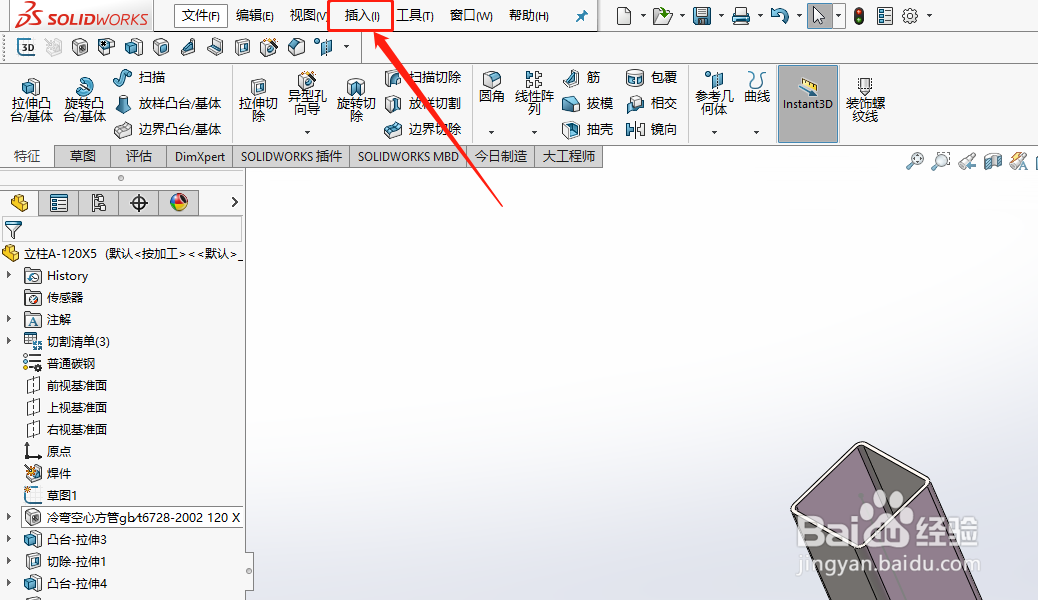Select the 镜向 Mirror tool
This screenshot has width=1038, height=600.
(x=651, y=129)
